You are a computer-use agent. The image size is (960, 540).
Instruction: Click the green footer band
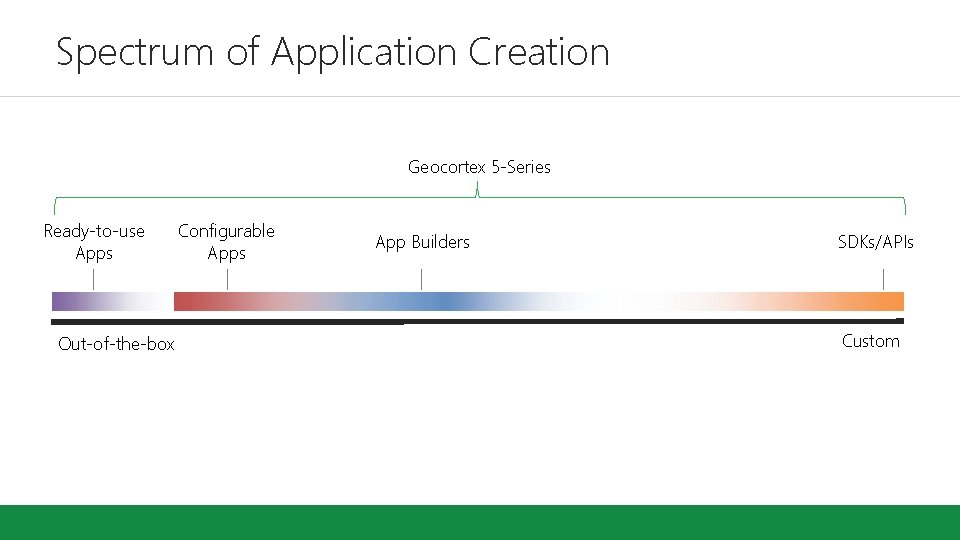click(480, 522)
